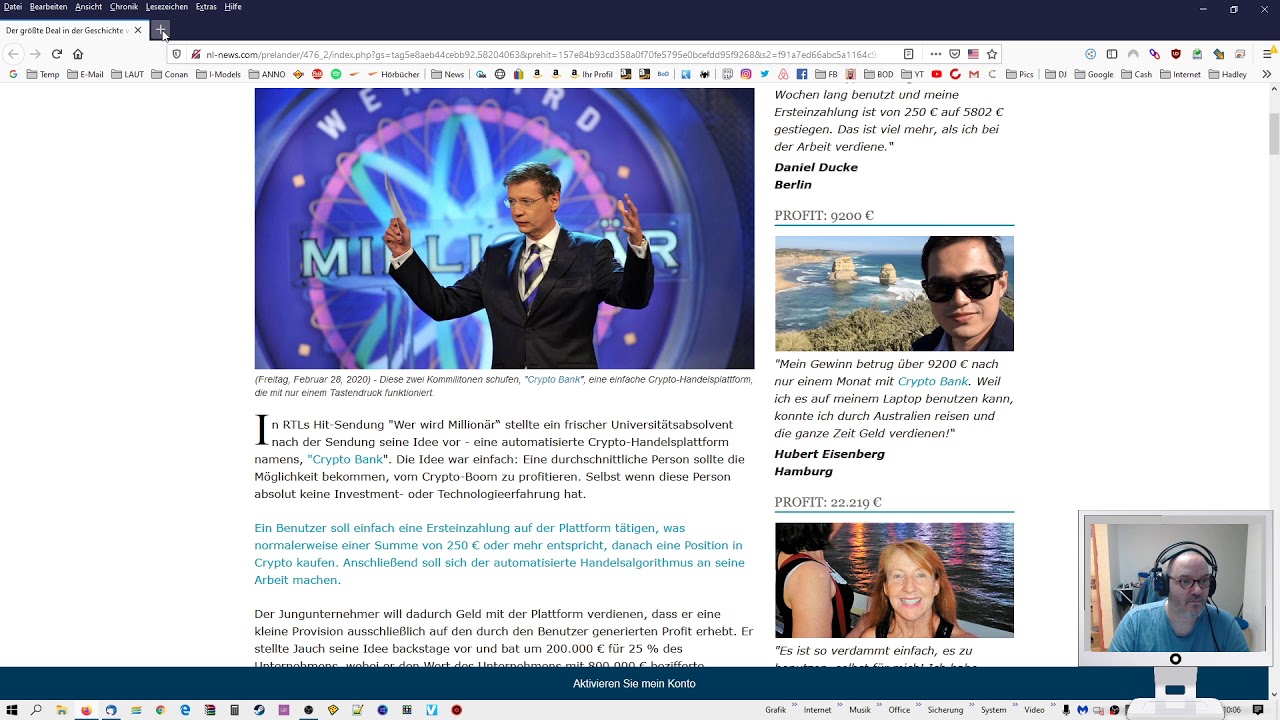1280x720 pixels.
Task: Click the 'PROFIT: 9200 €' heading
Action: click(x=824, y=216)
